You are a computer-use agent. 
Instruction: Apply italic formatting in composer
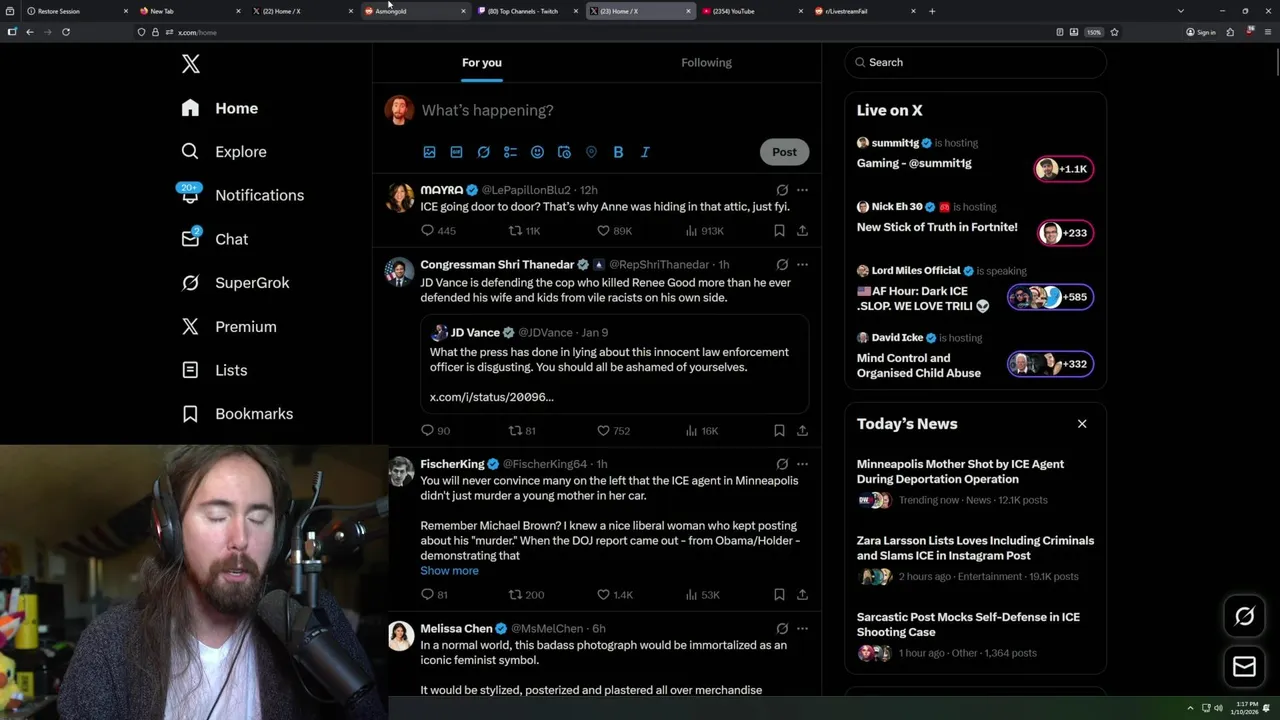645,152
